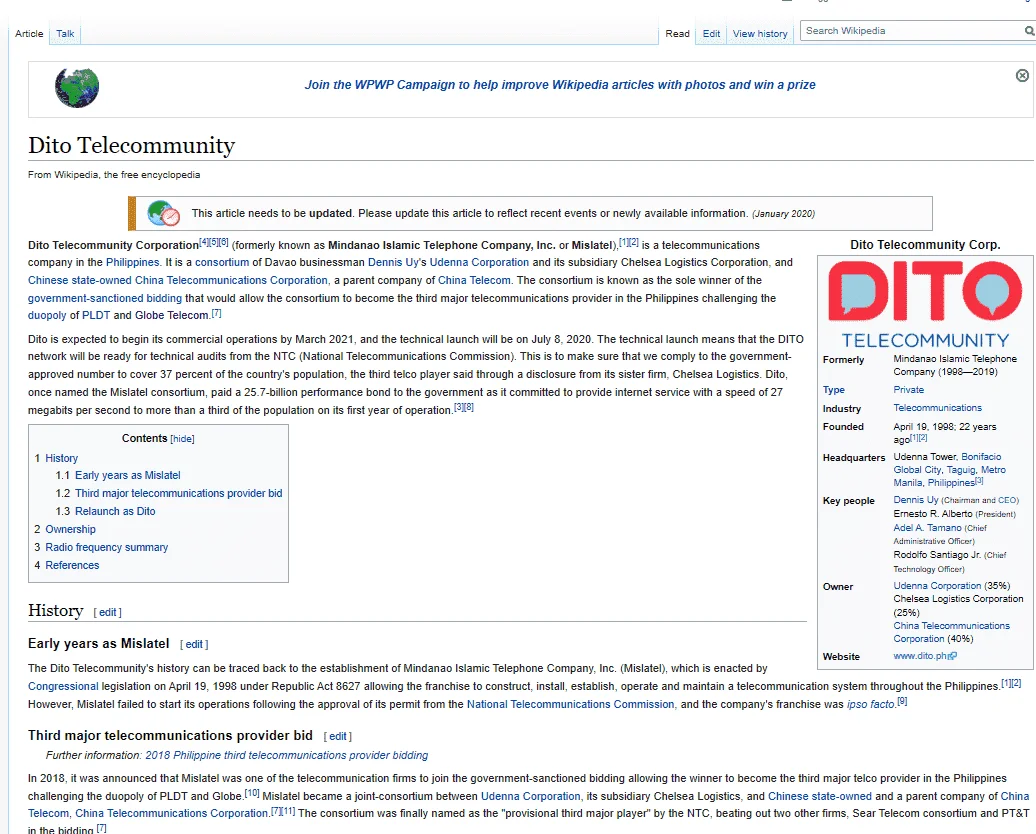
Task: Open the Adel A. Tamano link
Action: 927,528
